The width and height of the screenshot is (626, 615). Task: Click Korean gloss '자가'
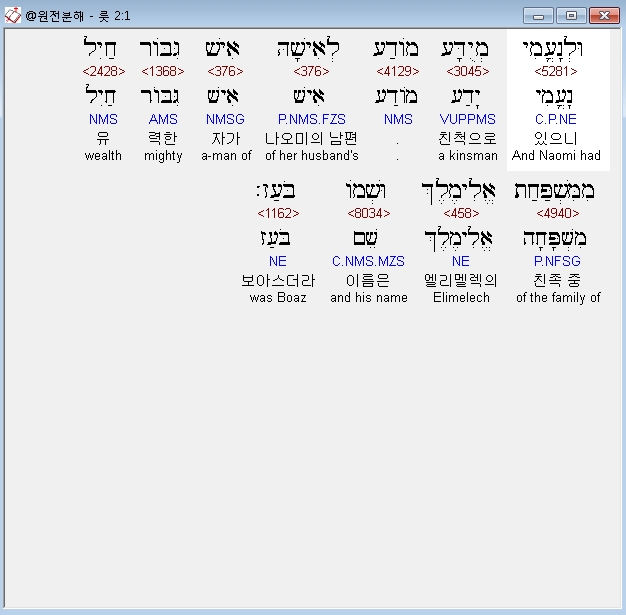tap(226, 138)
